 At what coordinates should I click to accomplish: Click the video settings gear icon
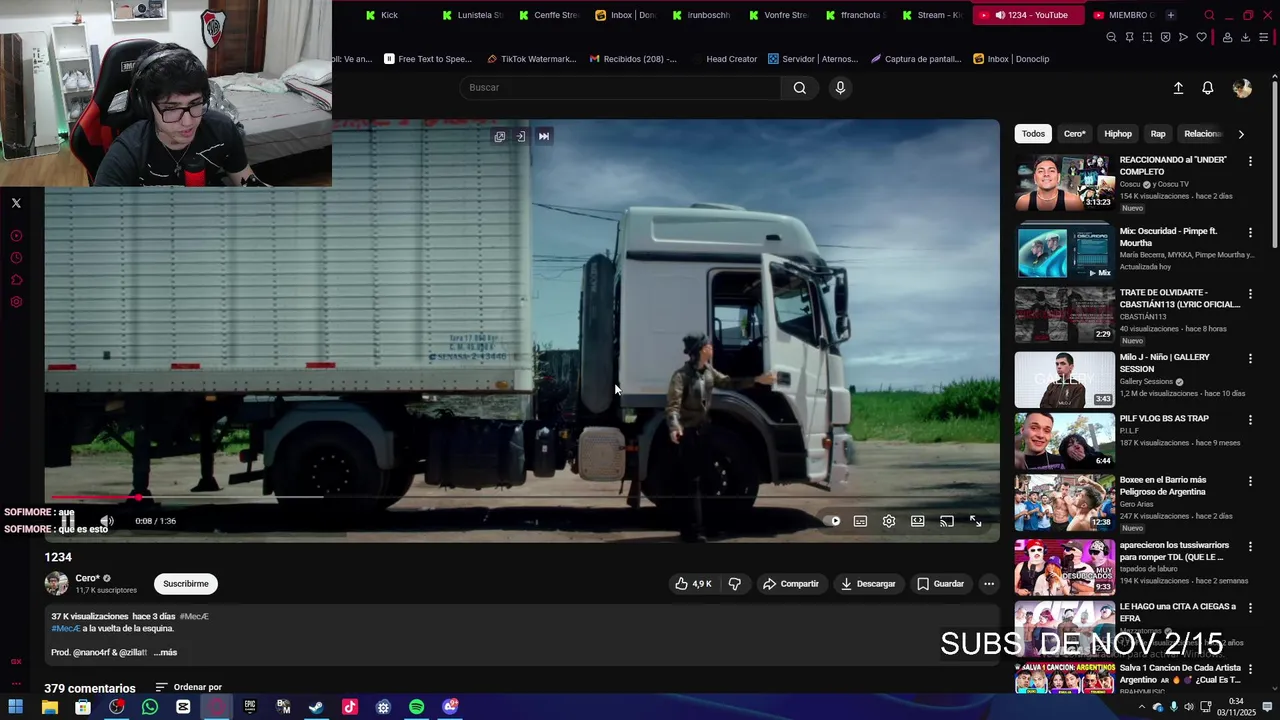click(x=889, y=521)
